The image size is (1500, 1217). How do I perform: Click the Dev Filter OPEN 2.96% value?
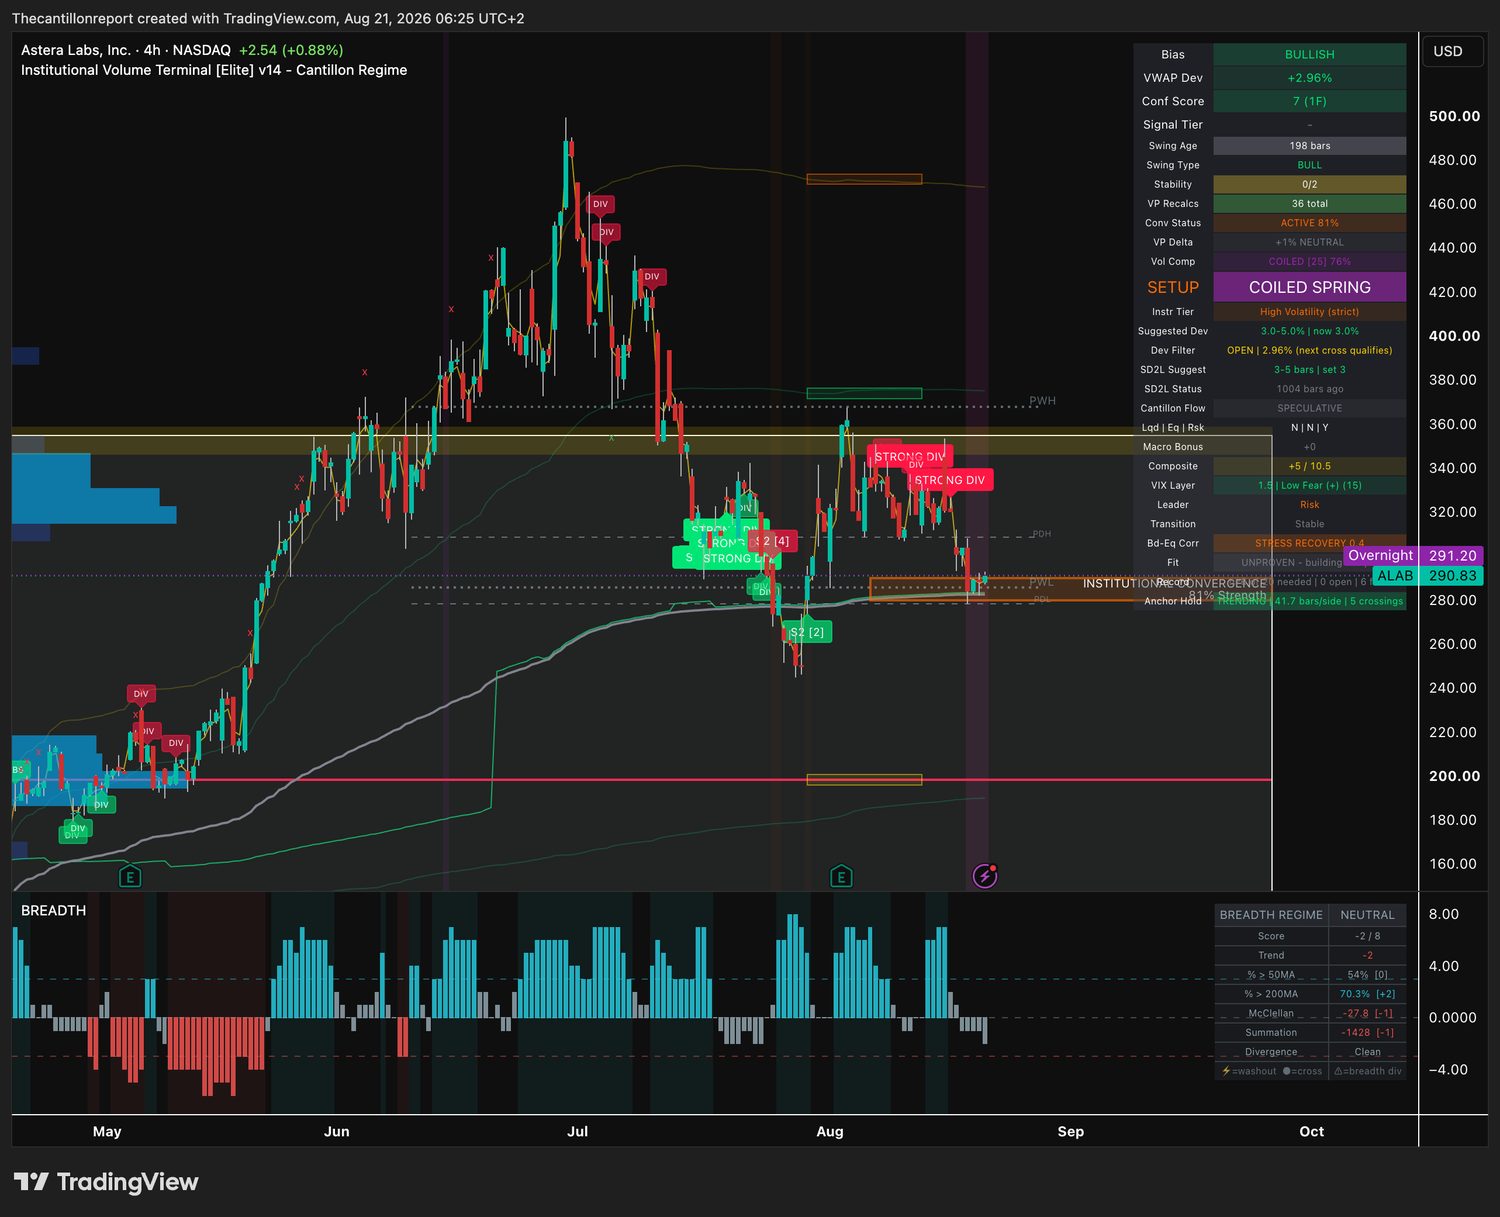(1310, 350)
